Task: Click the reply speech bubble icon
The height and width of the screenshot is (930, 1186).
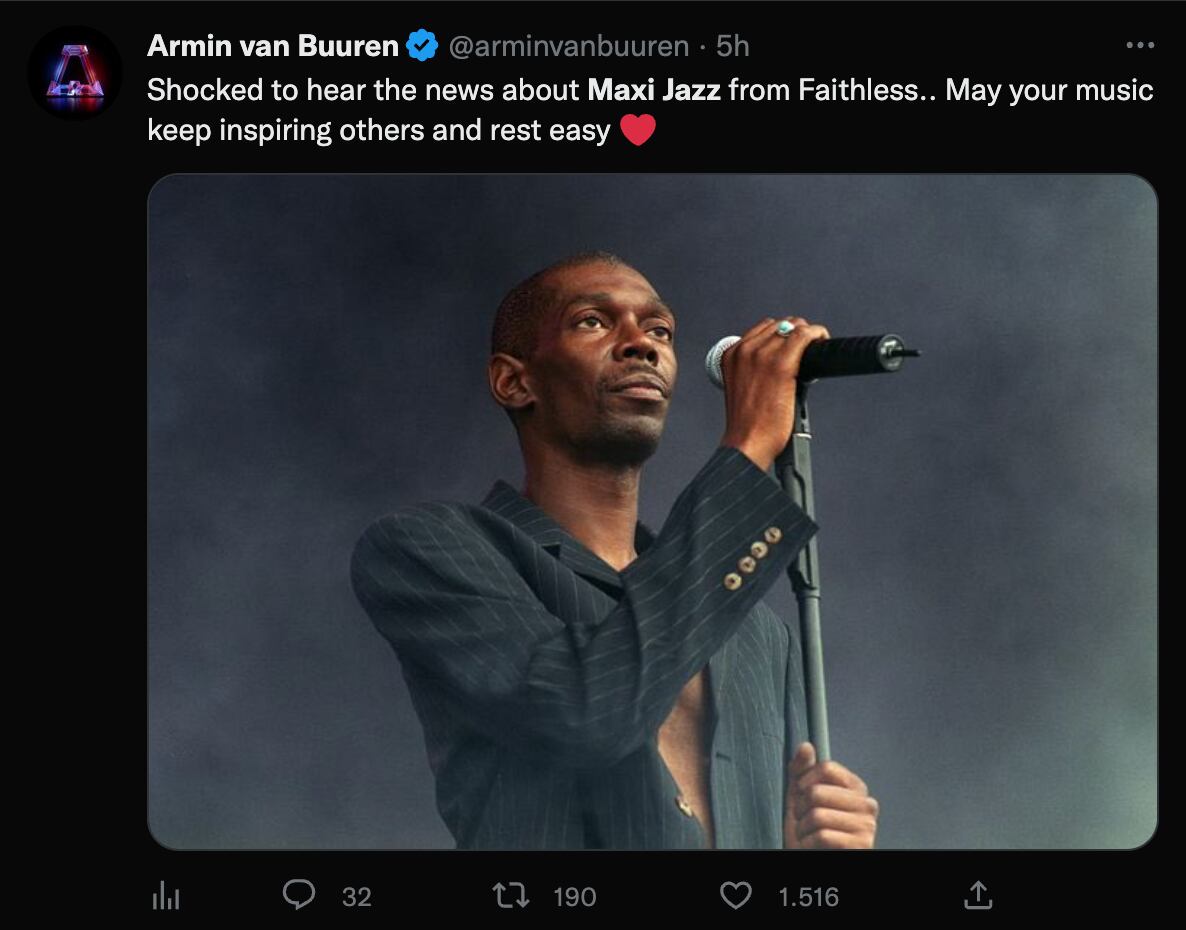Action: (298, 895)
